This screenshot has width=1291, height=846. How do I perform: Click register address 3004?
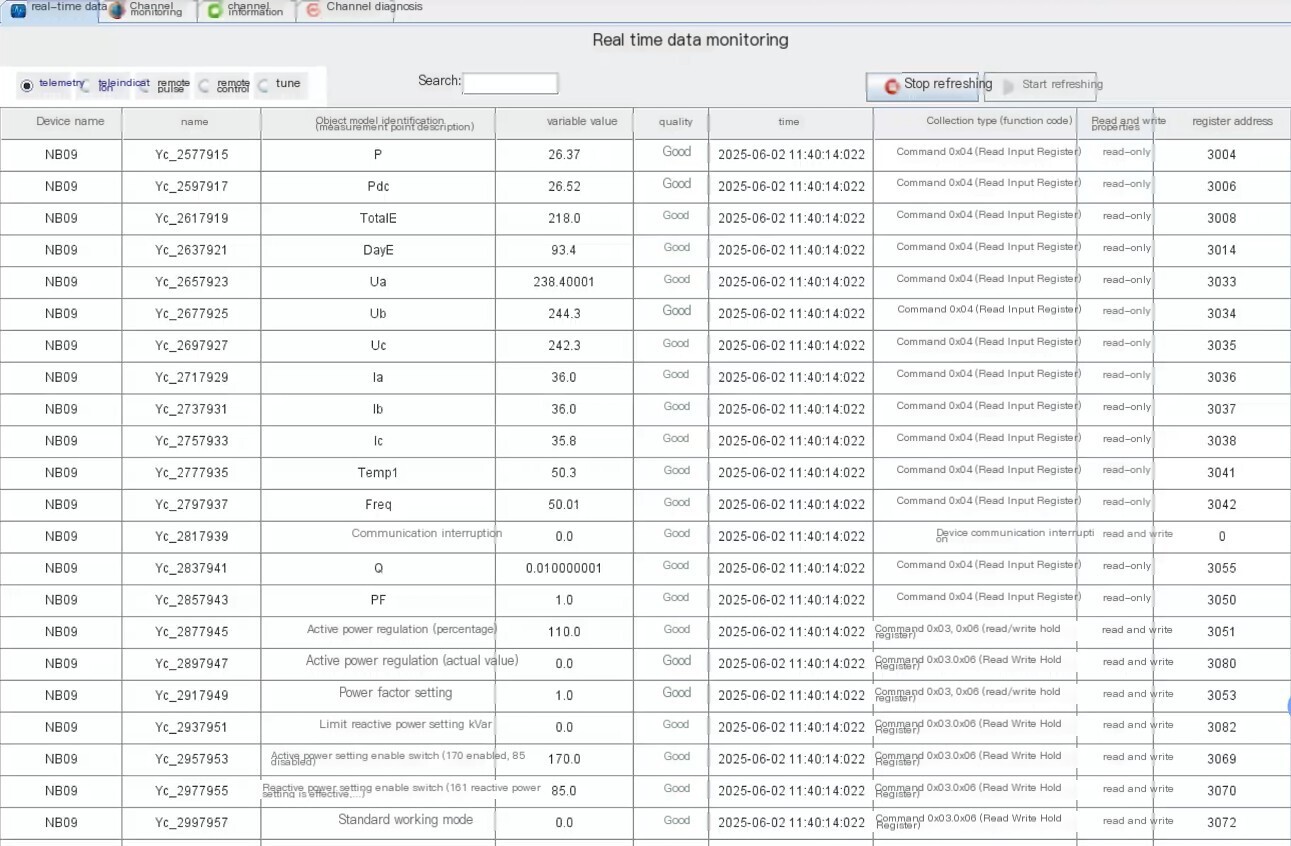[x=1222, y=155]
